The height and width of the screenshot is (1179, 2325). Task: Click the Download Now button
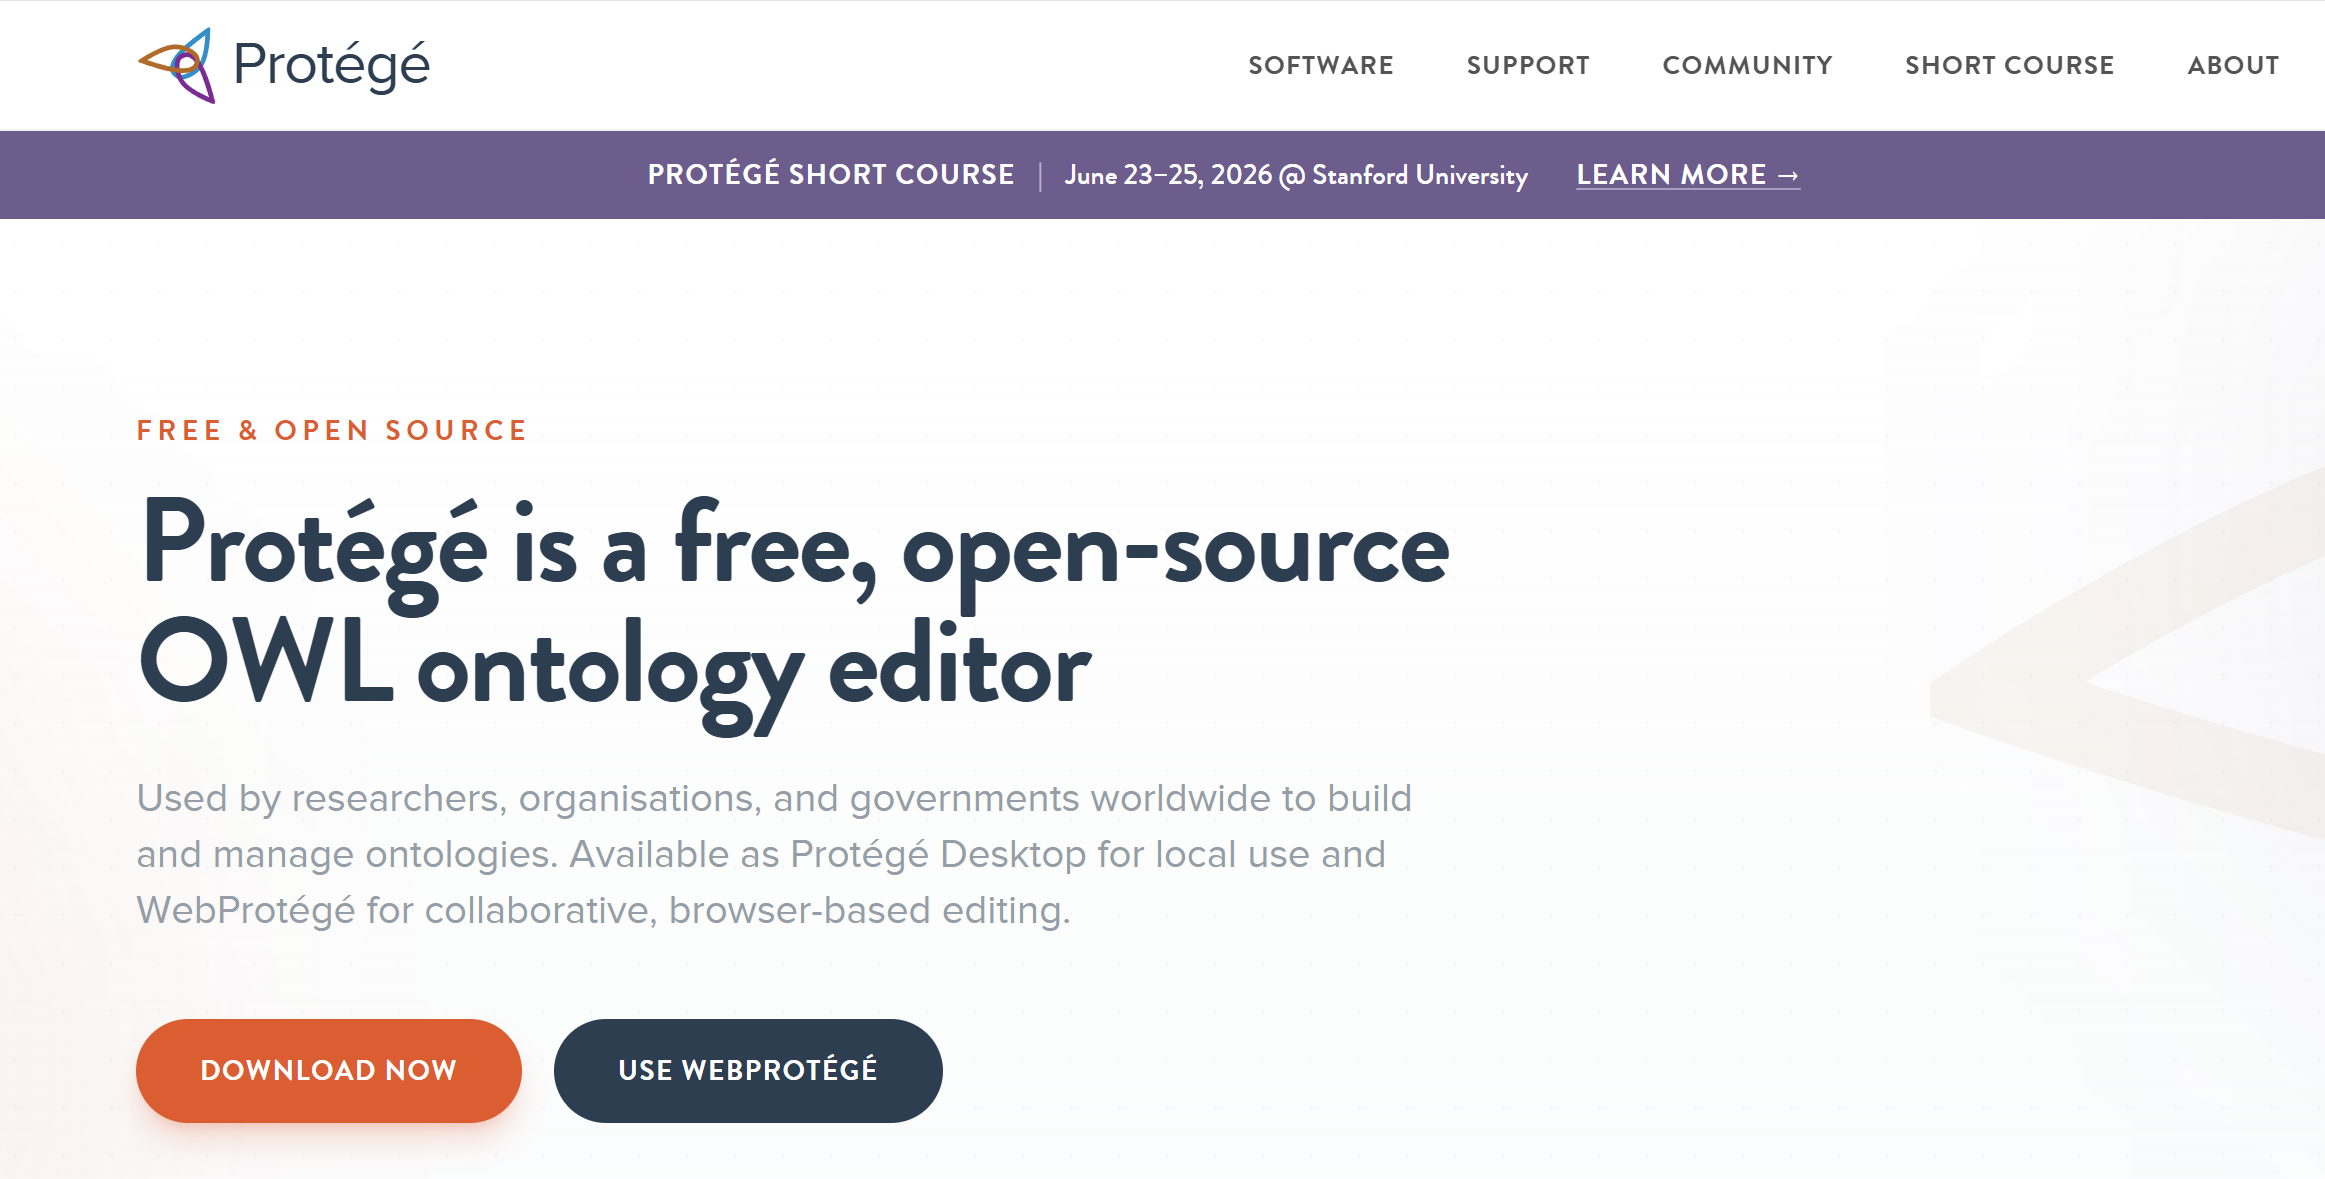329,1070
